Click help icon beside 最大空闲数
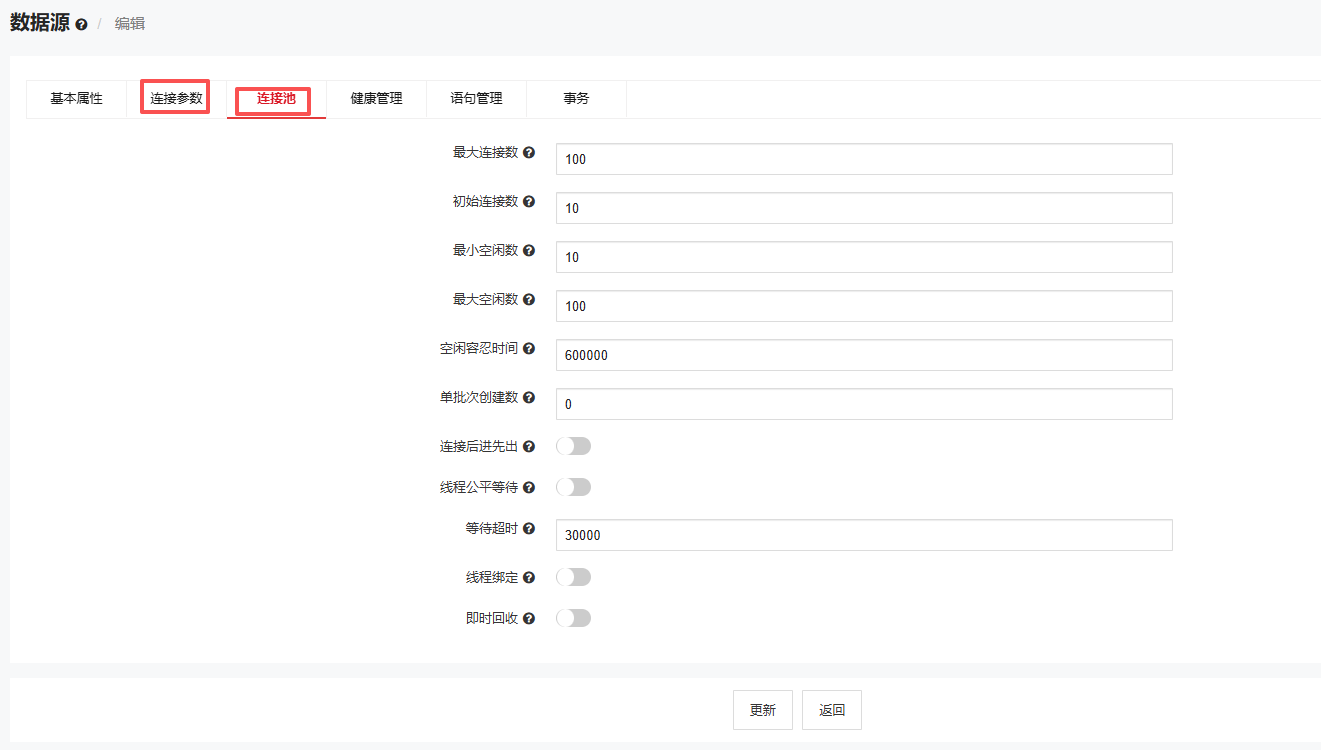1321x750 pixels. click(529, 300)
